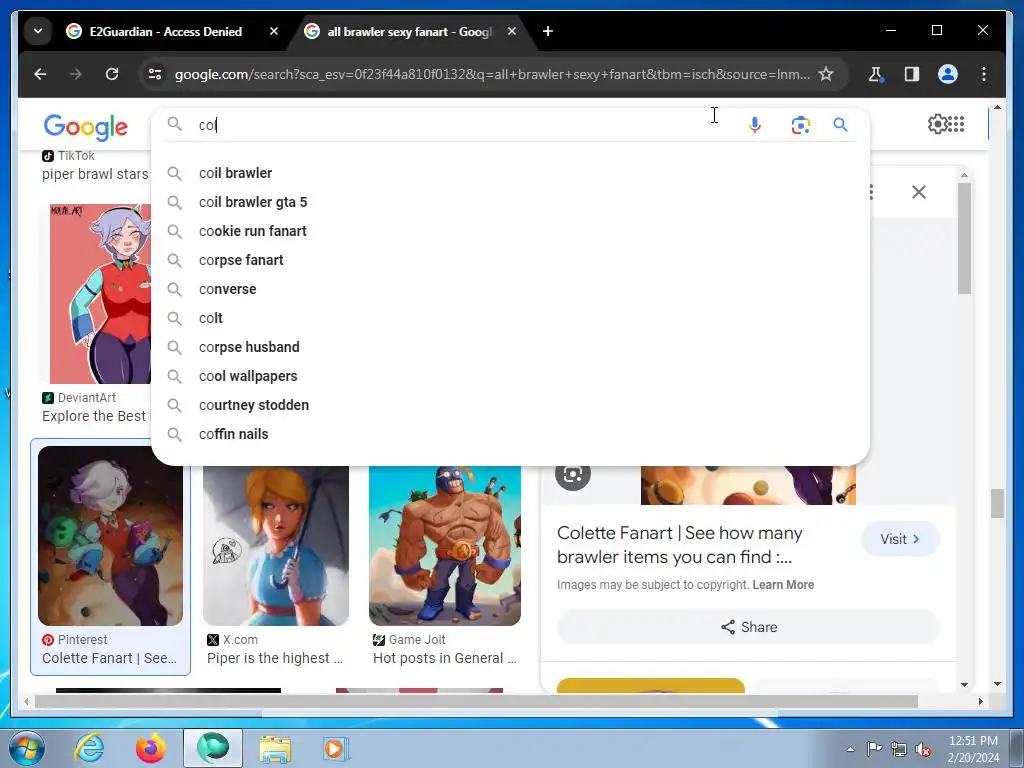Screen dimensions: 1024x768
Task: Open the tab search dropdown arrow
Action: [38, 31]
